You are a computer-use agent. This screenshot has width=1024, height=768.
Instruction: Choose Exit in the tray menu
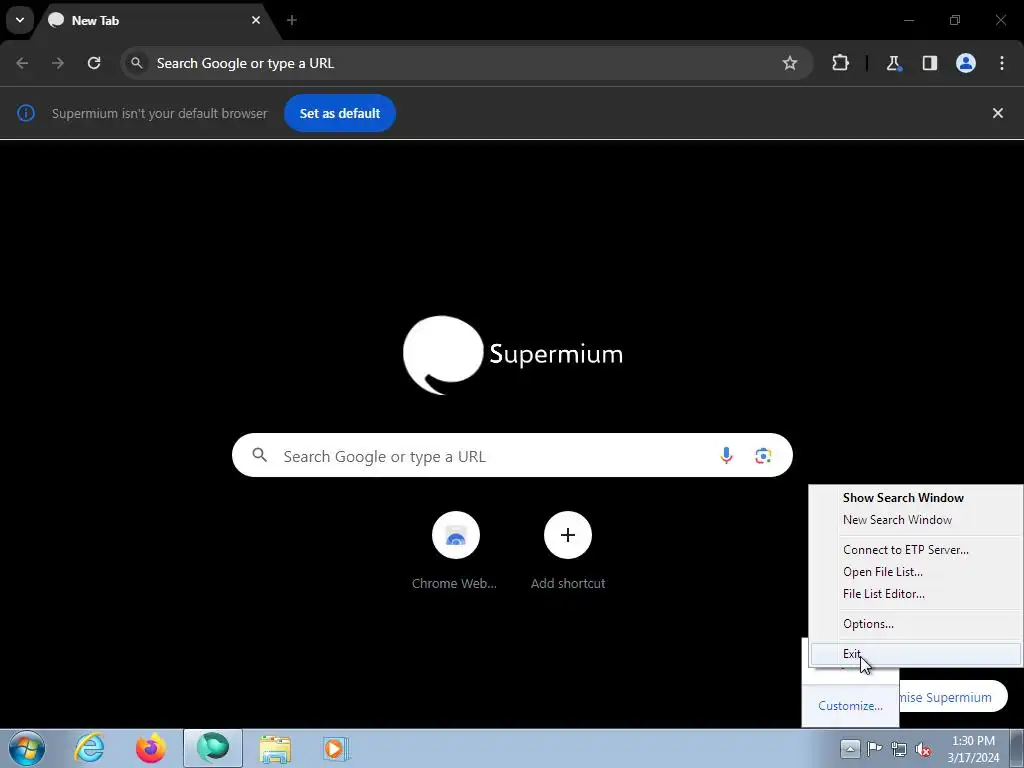point(916,654)
